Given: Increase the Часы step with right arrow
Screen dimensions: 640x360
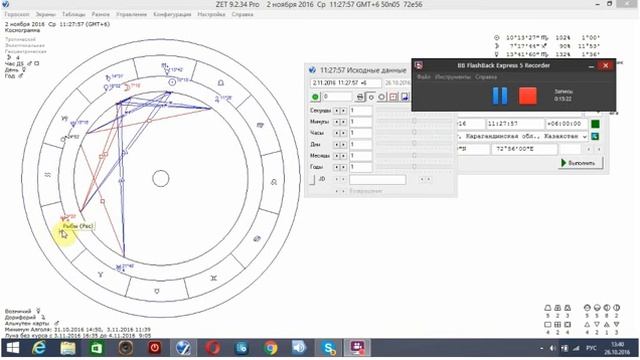Looking at the screenshot, I should (344, 133).
